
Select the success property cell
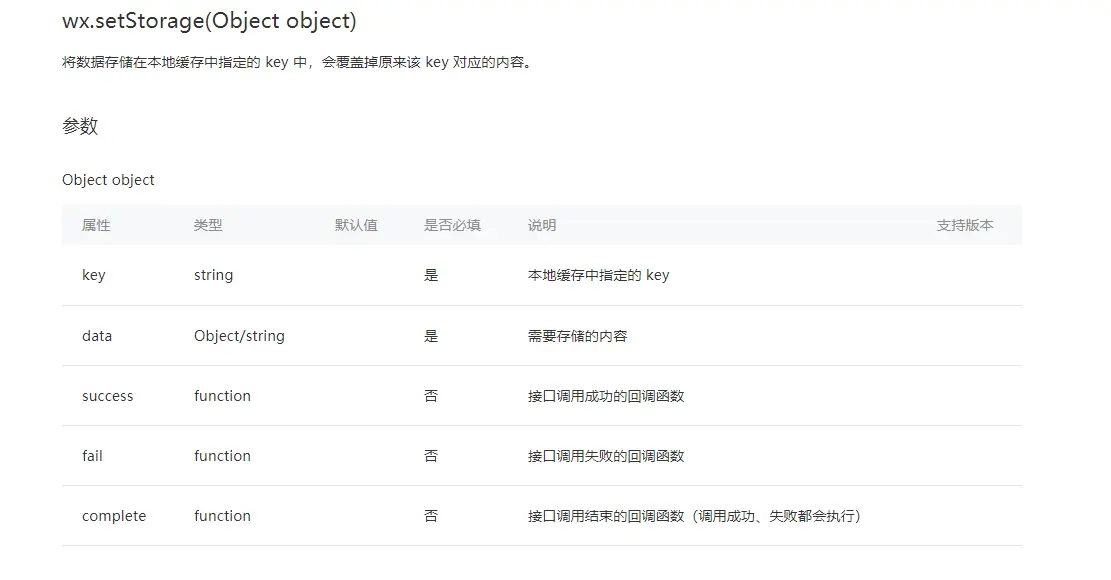[108, 396]
